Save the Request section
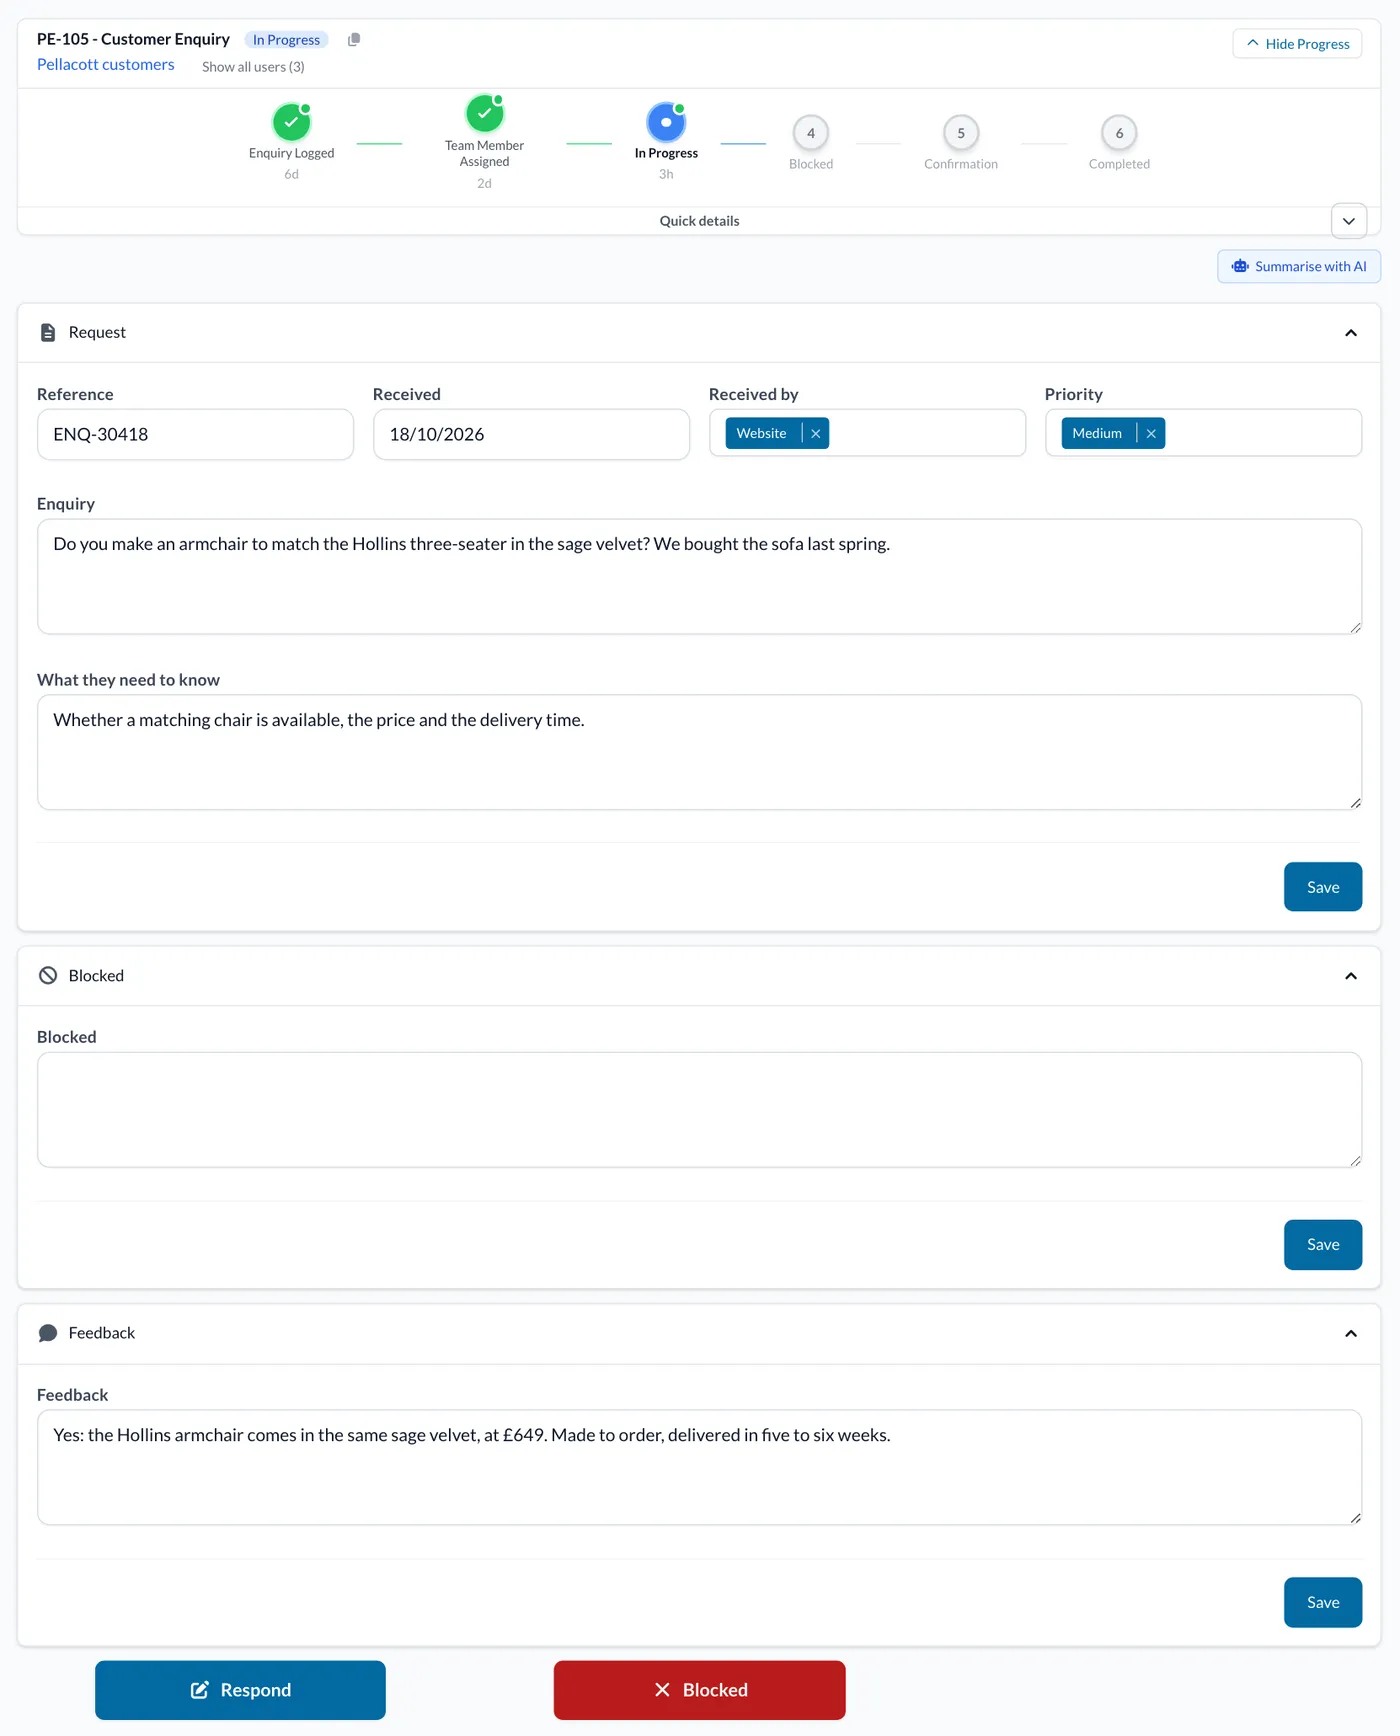Screen dimensions: 1400x1736 pos(1323,887)
